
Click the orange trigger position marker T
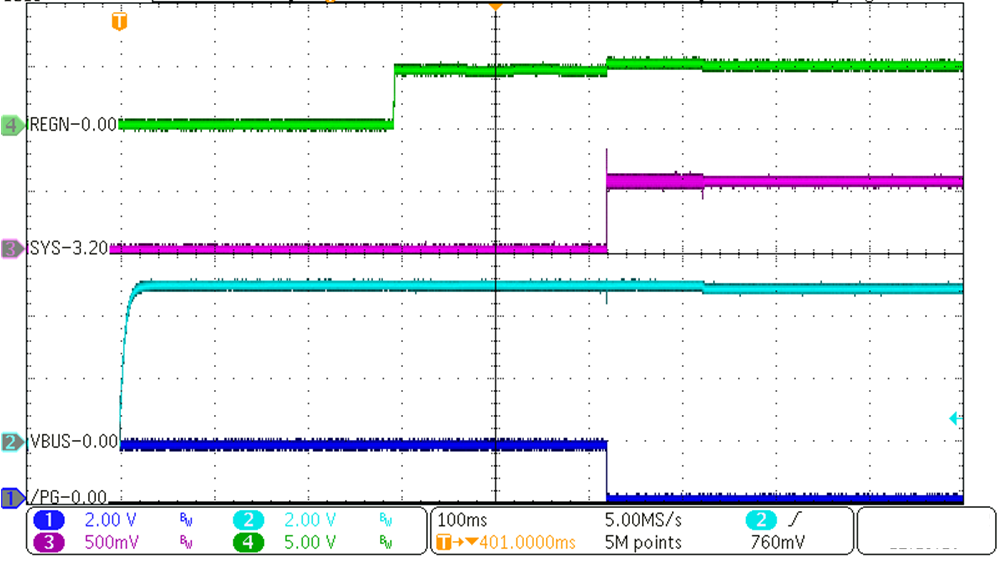(x=119, y=21)
